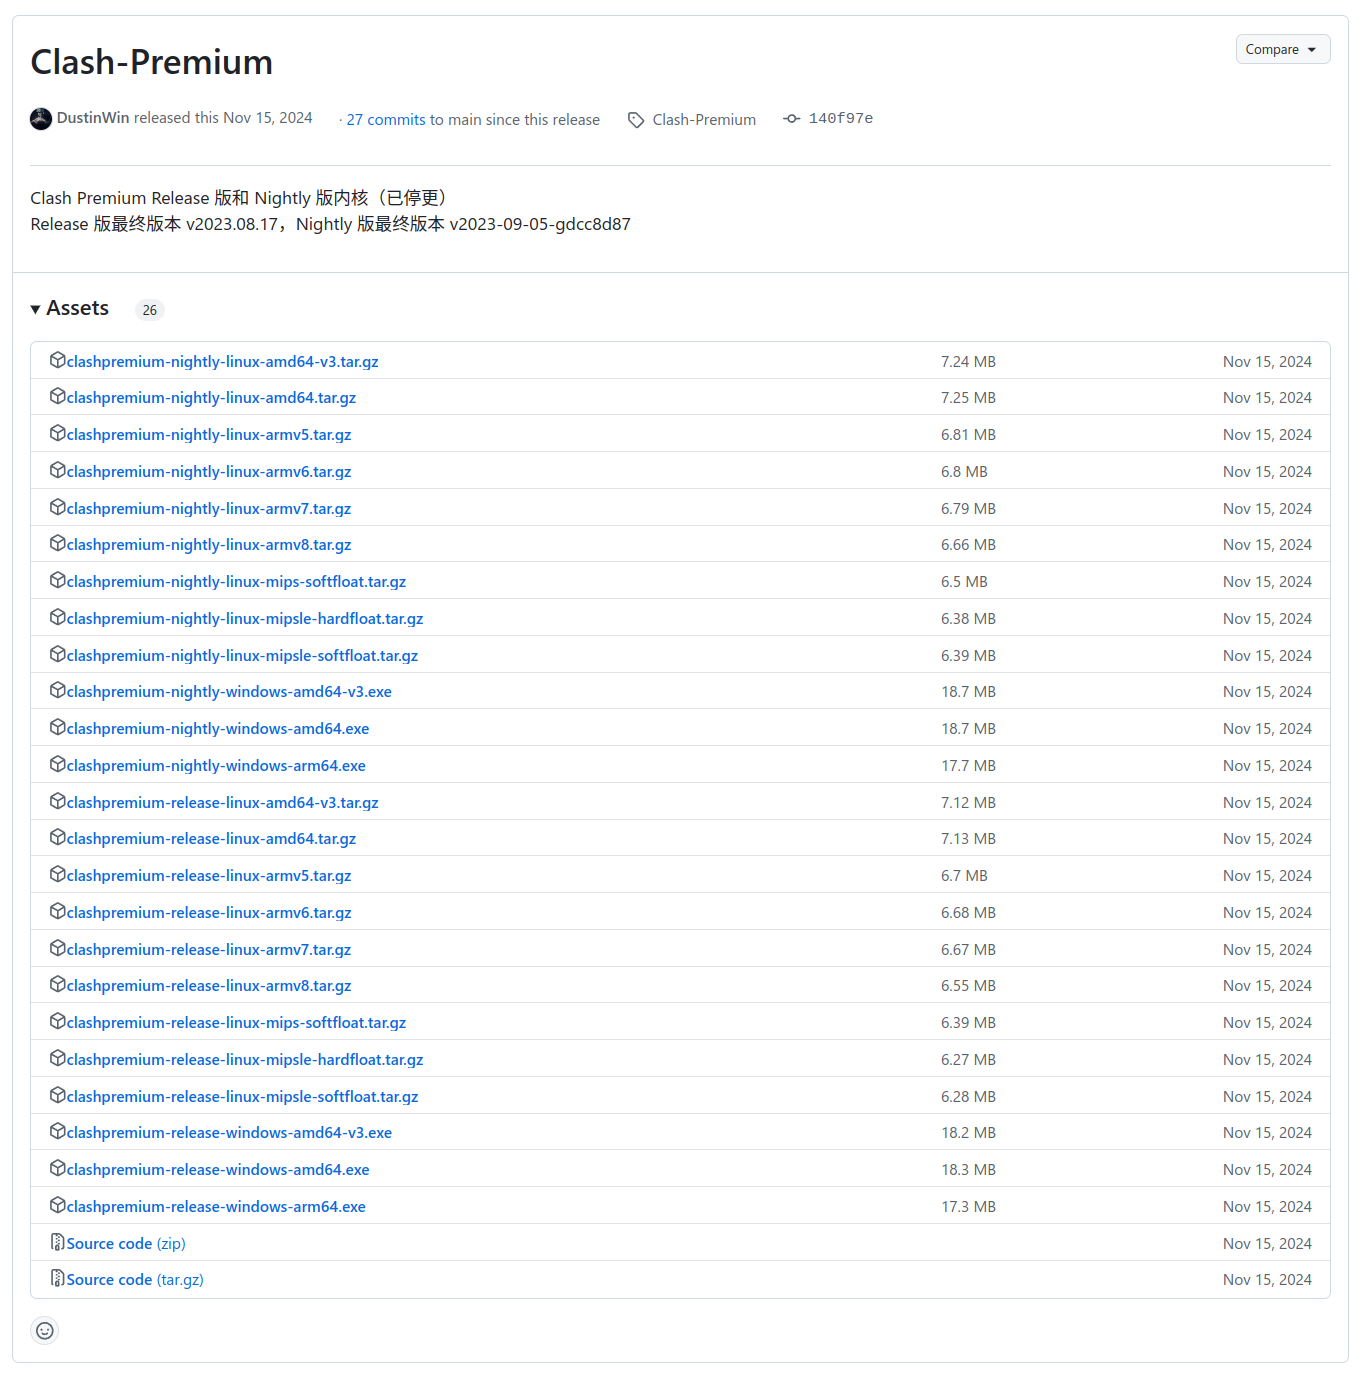Click package icon for nightly-windows-amd64.exe
The image size is (1363, 1384).
tap(57, 727)
